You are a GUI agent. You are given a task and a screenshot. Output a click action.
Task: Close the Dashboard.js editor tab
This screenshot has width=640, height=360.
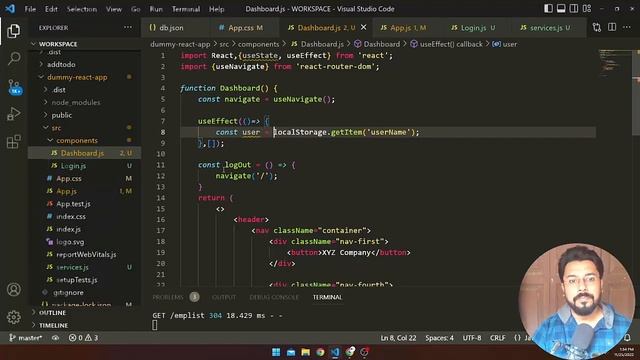(x=363, y=27)
